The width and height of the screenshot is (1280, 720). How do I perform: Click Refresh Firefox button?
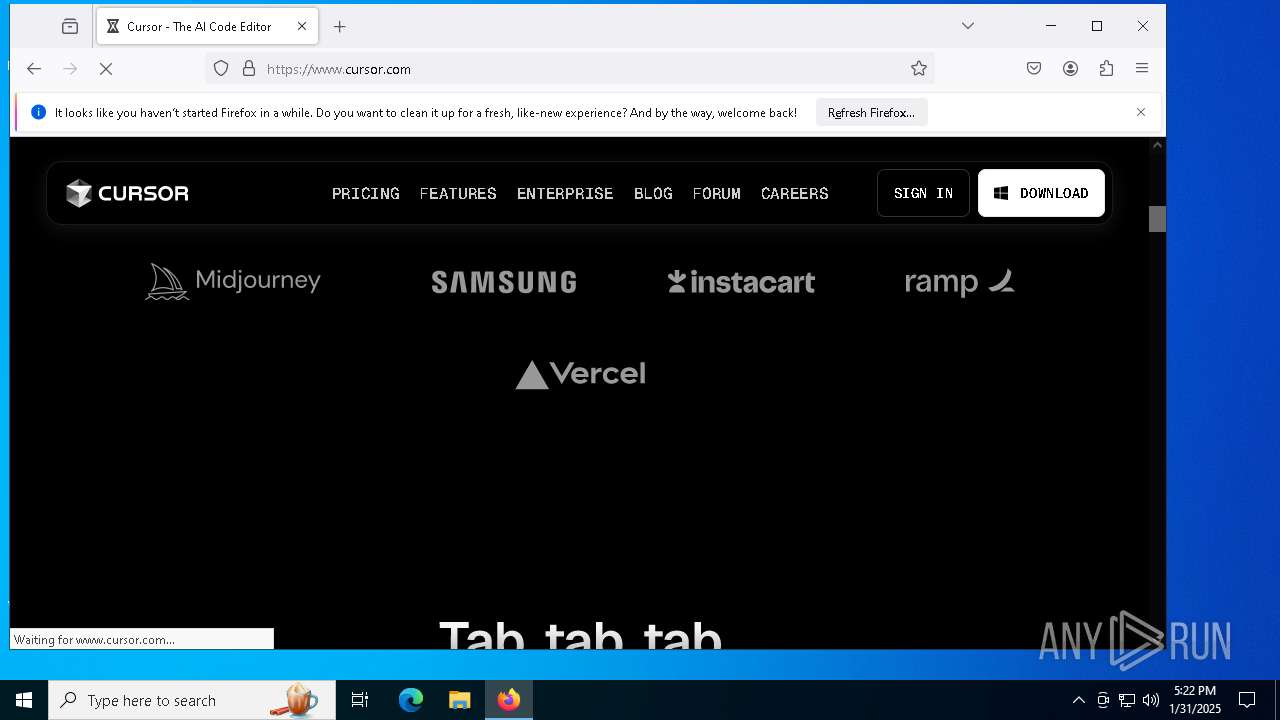(x=871, y=113)
